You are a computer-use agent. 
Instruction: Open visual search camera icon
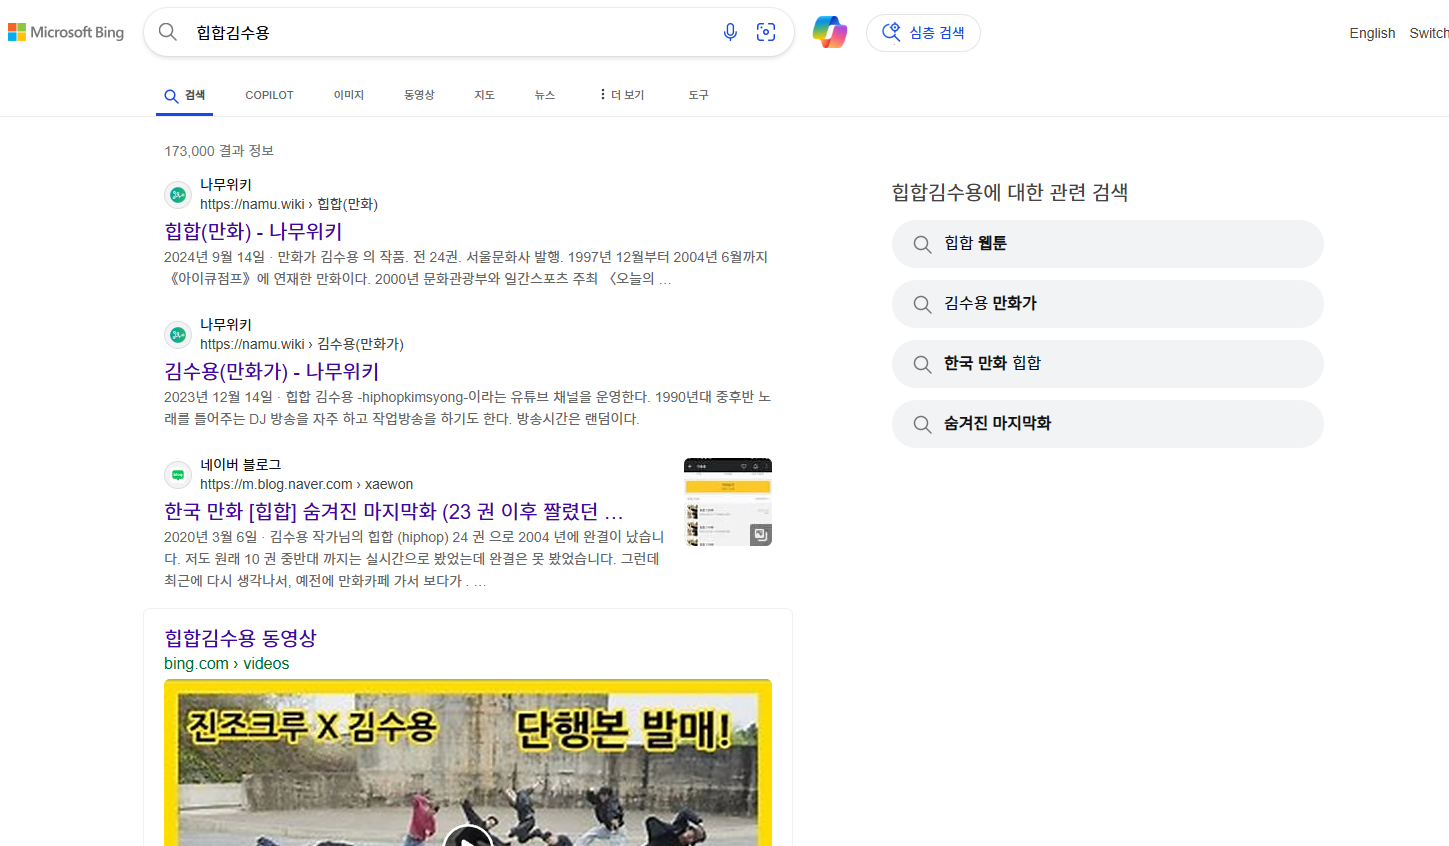766,32
